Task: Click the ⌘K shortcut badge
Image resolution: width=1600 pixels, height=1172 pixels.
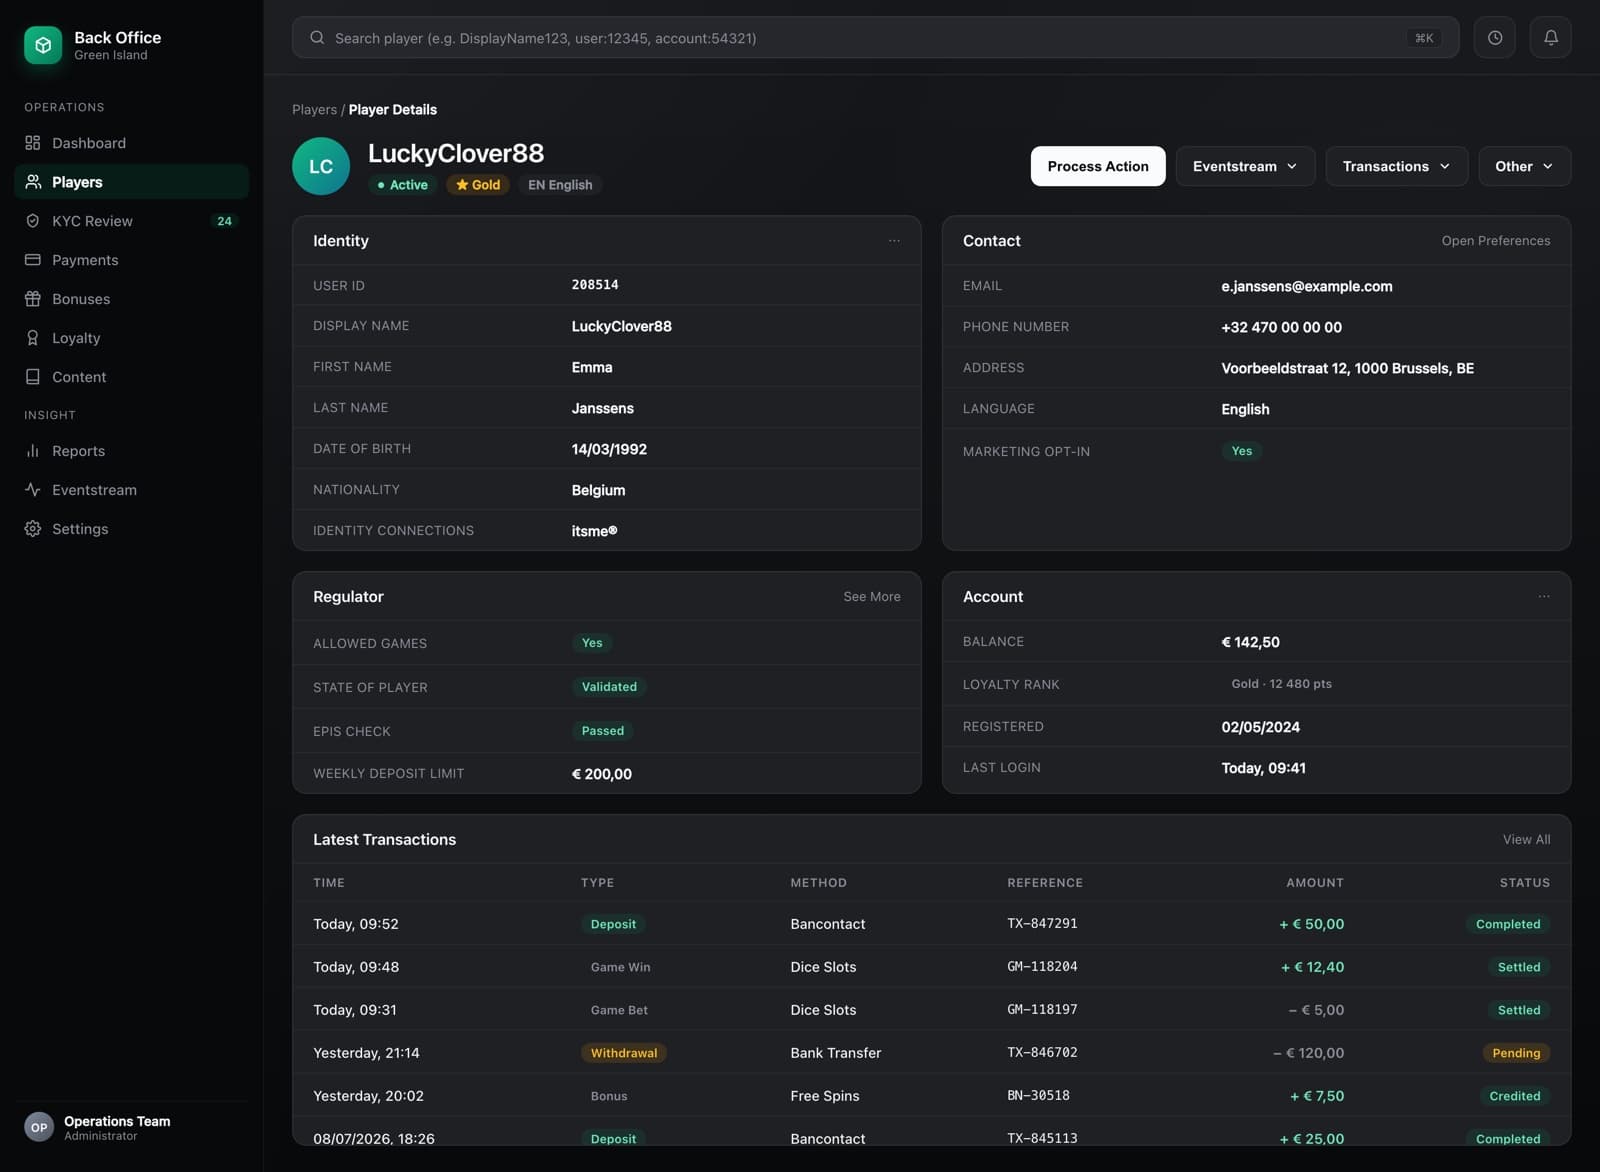Action: pyautogui.click(x=1424, y=38)
